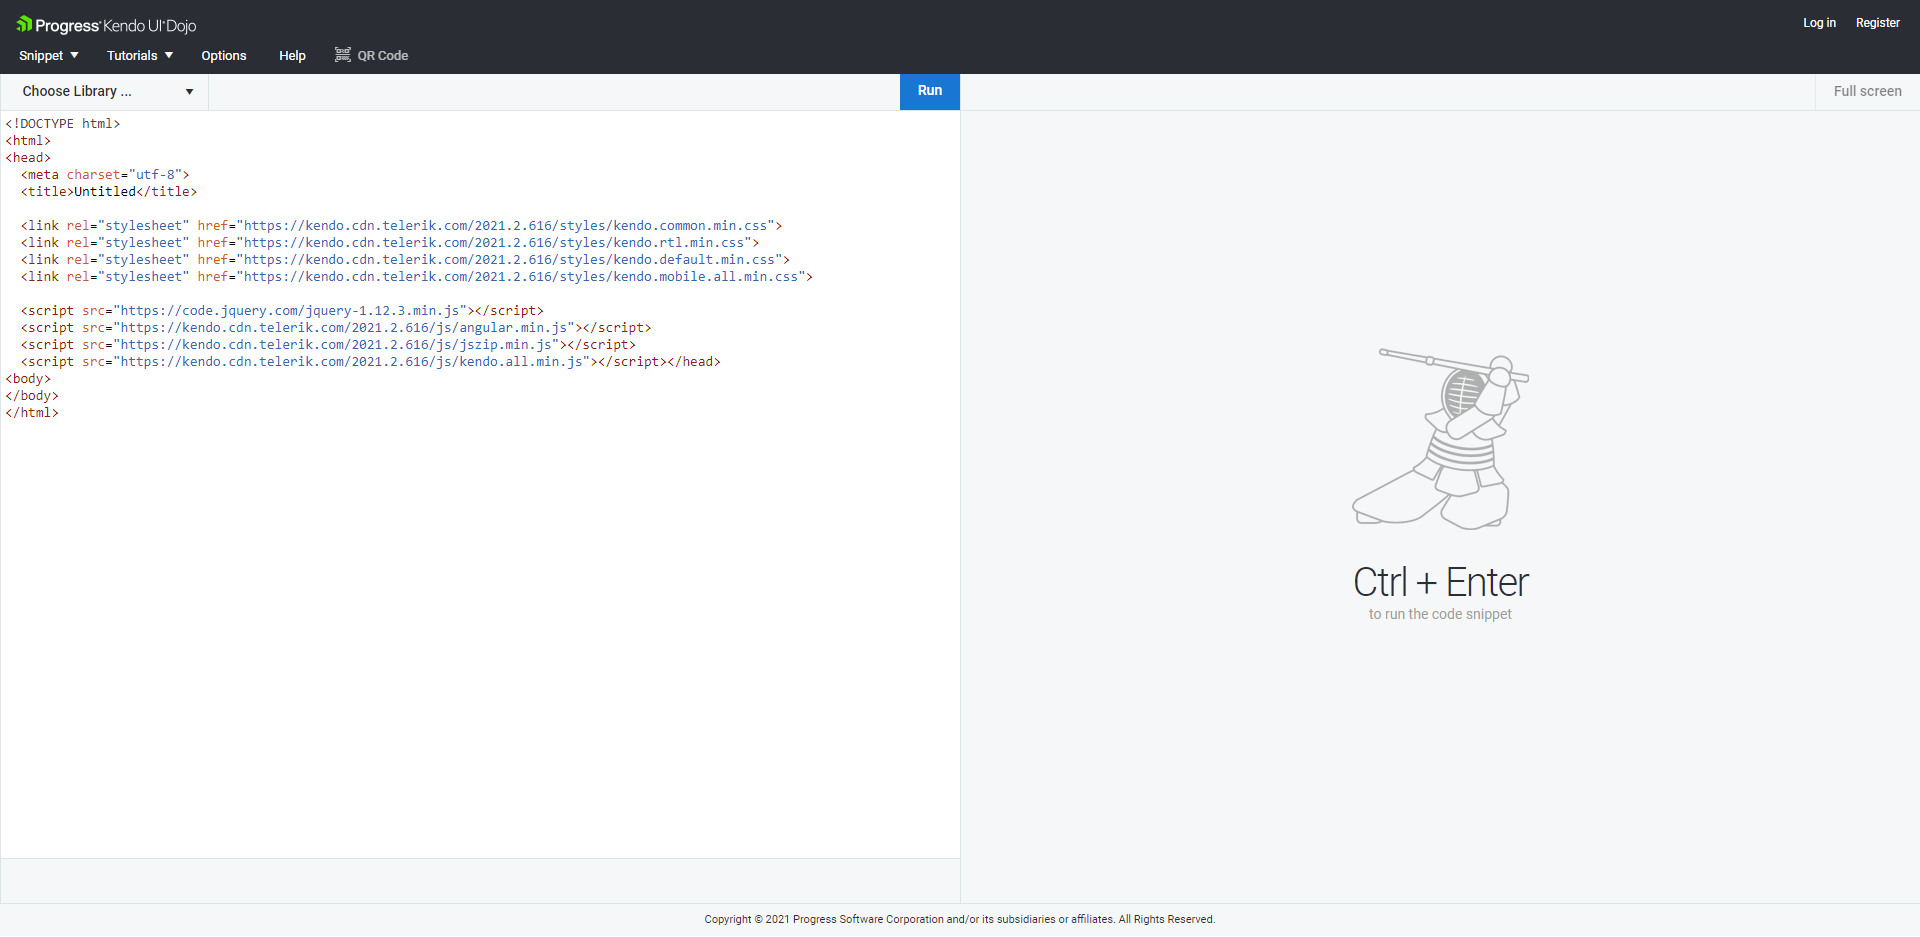Viewport: 1920px width, 937px height.
Task: Click the kendo.common.min.css link line
Action: tap(401, 226)
